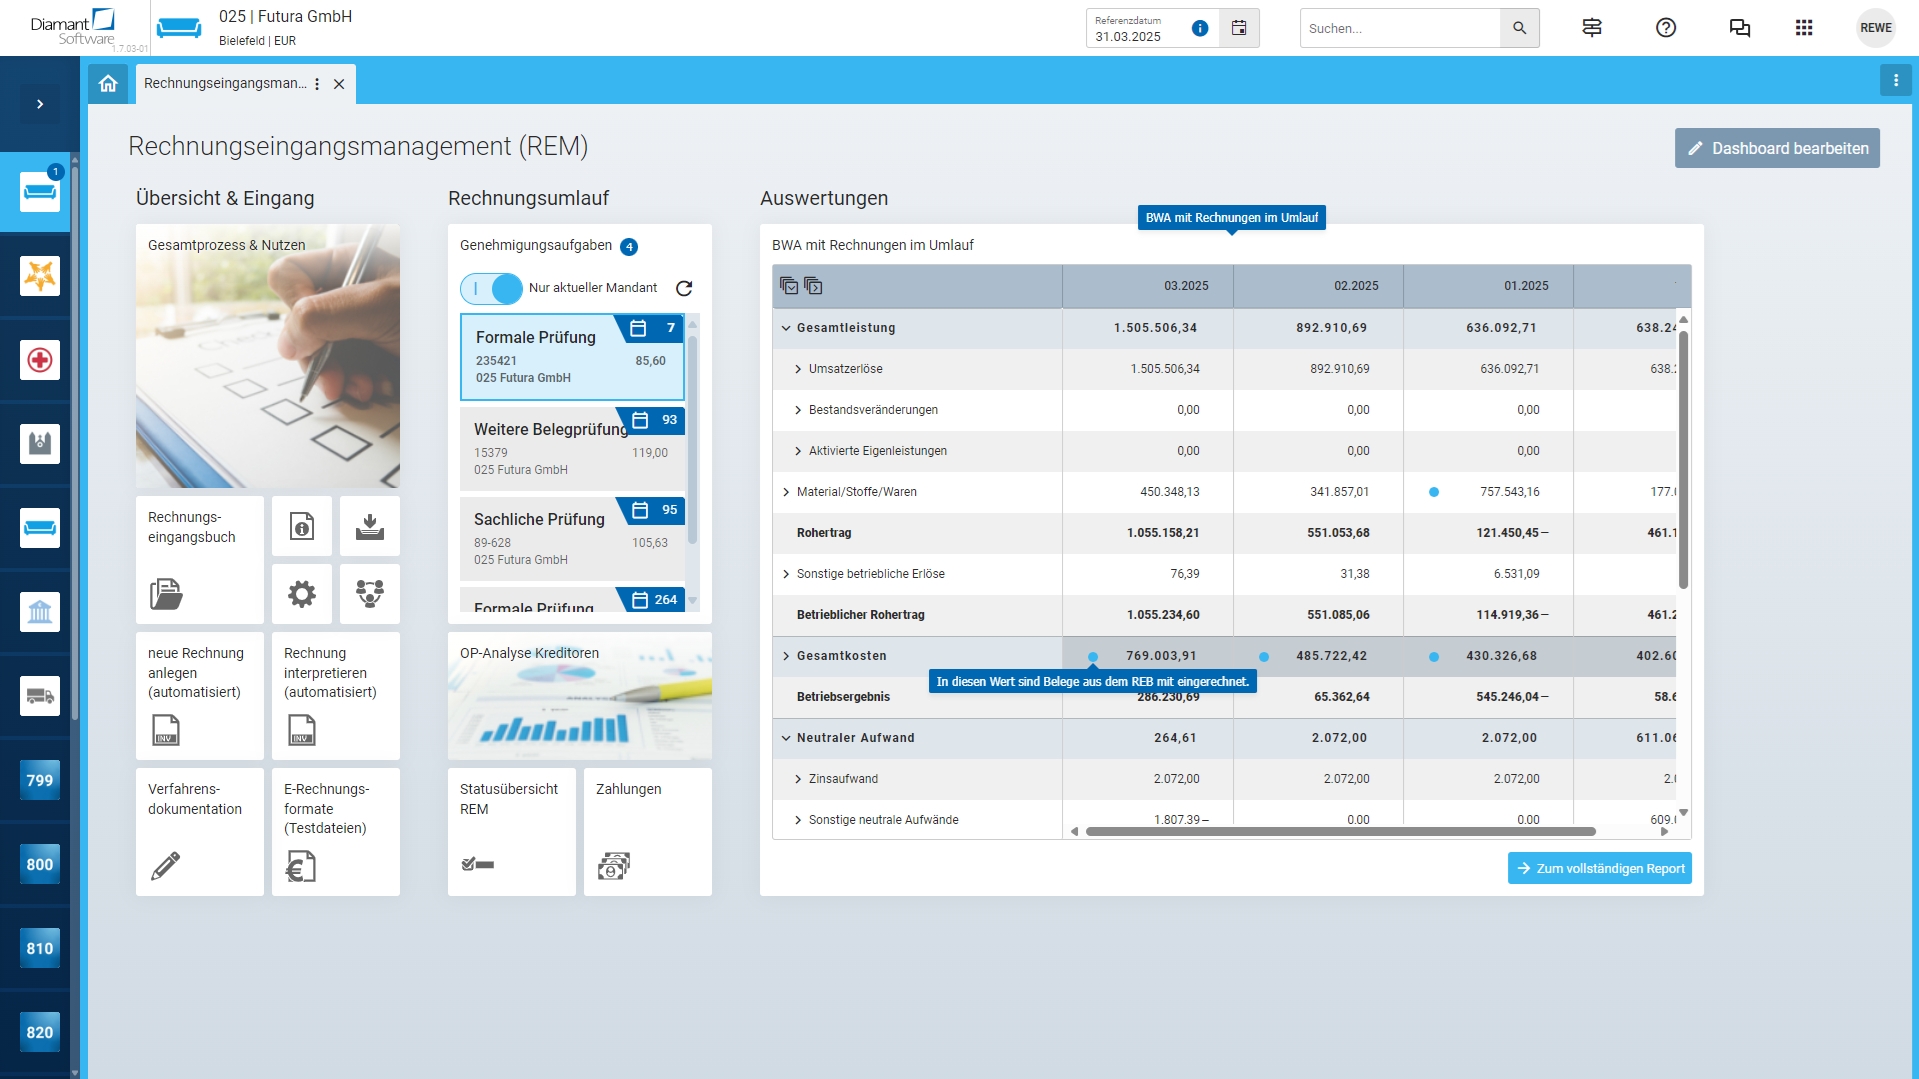Screen dimensions: 1919x1079
Task: Open the chat messages icon
Action: pyautogui.click(x=1740, y=28)
